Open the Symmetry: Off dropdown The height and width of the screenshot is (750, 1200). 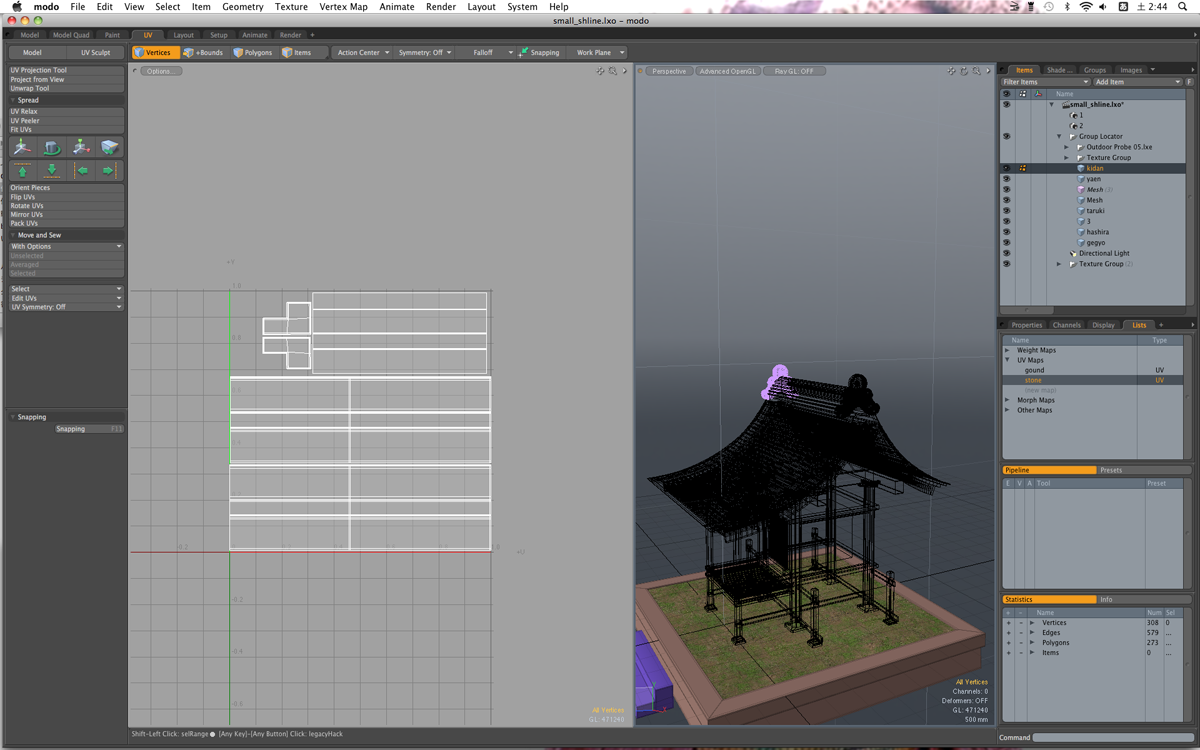pos(425,52)
